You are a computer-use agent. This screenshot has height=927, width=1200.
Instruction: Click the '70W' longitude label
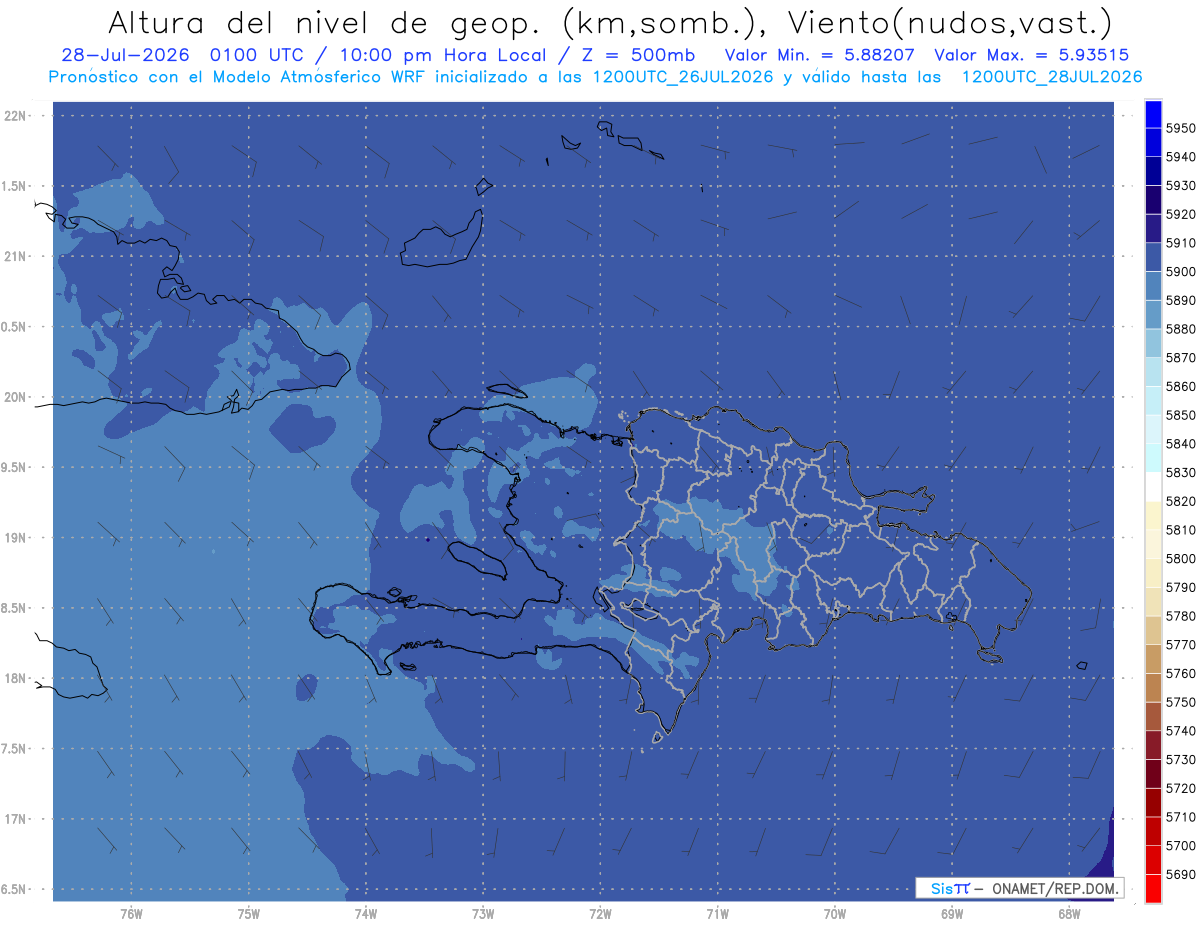835,914
